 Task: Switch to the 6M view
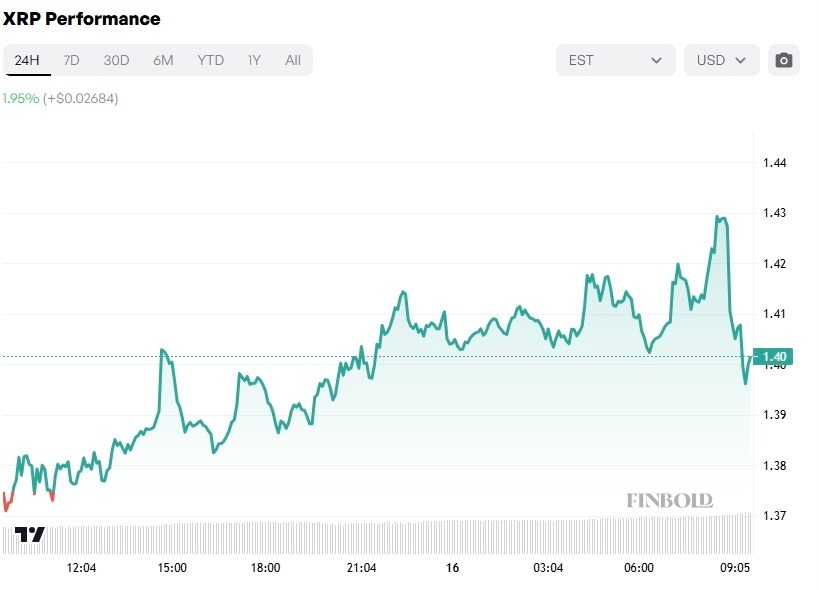click(x=163, y=60)
